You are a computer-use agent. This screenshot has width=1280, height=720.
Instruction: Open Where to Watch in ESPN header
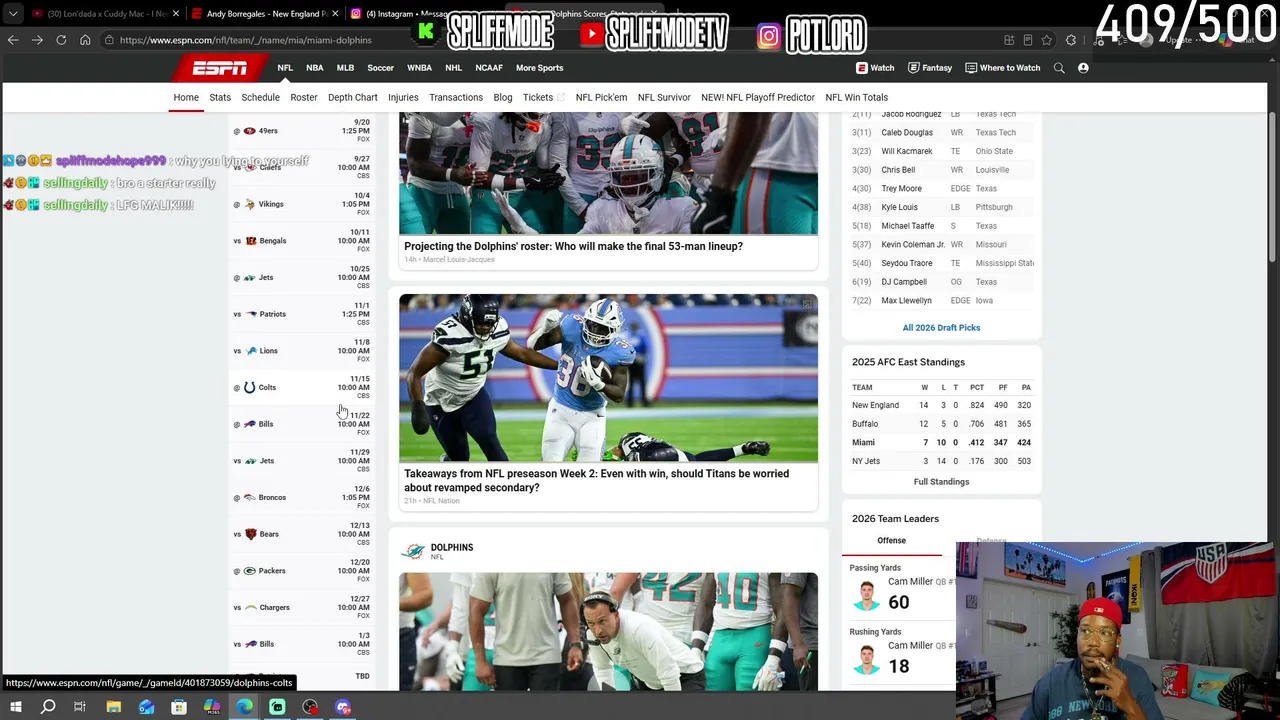(x=1003, y=68)
